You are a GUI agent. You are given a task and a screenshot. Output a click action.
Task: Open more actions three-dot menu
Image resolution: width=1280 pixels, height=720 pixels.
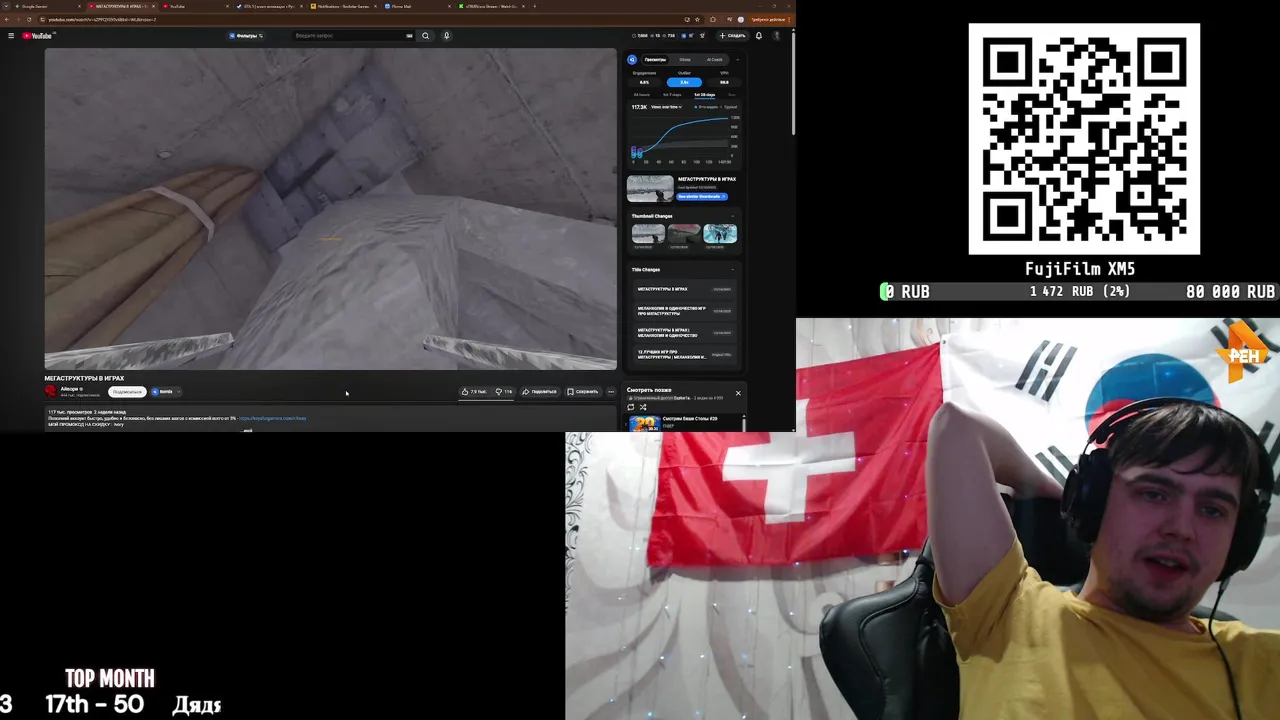(x=611, y=392)
